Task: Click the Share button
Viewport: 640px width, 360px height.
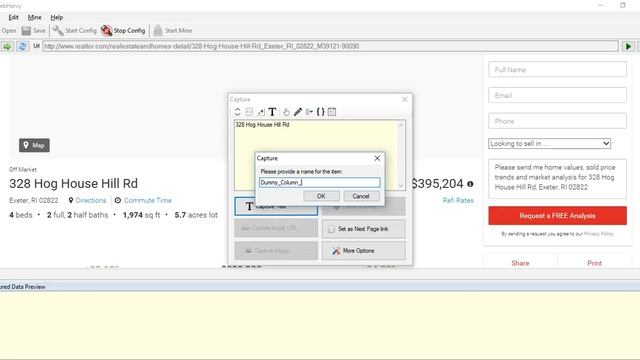Action: pos(520,263)
